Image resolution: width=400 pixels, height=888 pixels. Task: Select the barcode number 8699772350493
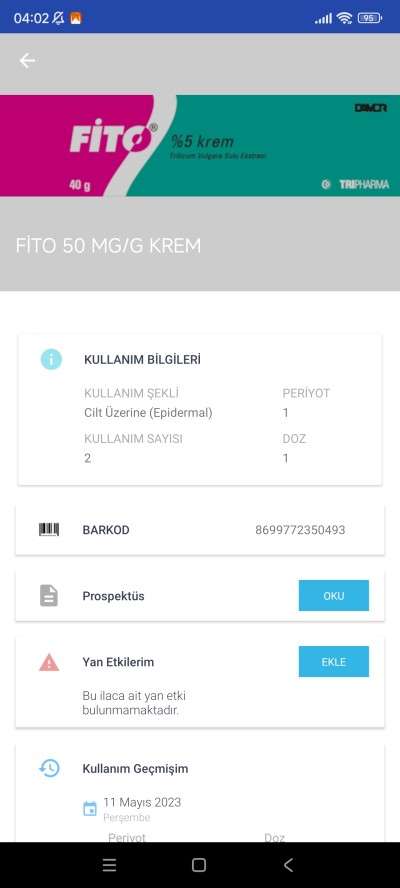pyautogui.click(x=300, y=530)
